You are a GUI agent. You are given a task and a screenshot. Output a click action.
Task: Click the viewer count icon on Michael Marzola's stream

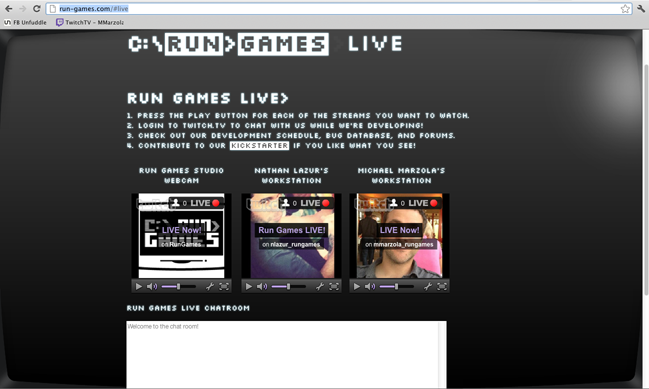click(x=394, y=203)
